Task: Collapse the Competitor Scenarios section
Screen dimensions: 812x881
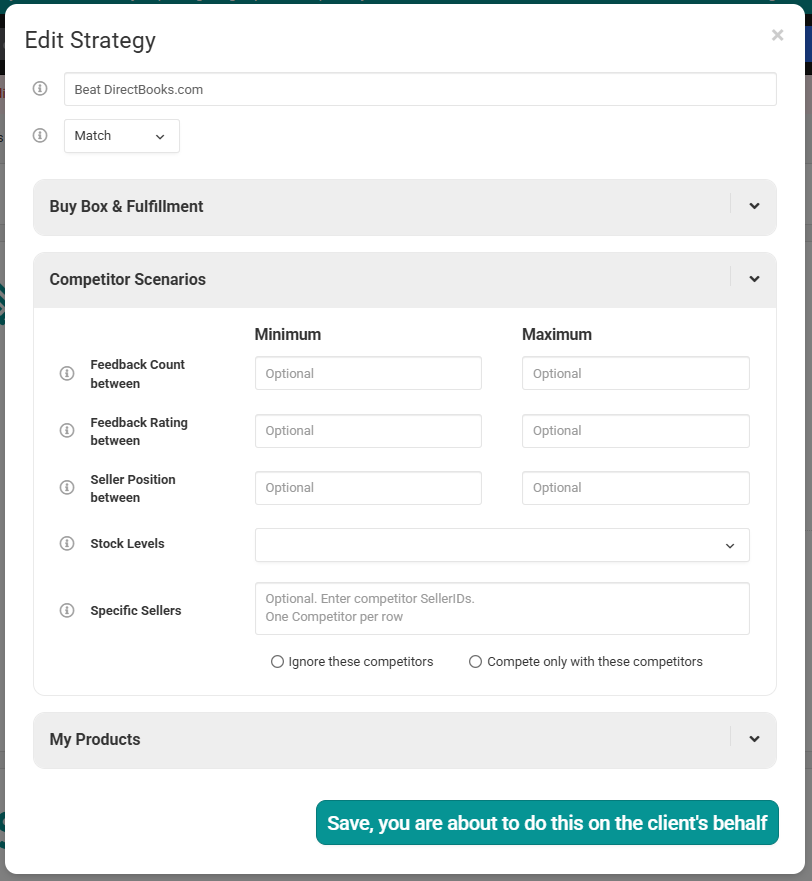Action: coord(754,279)
